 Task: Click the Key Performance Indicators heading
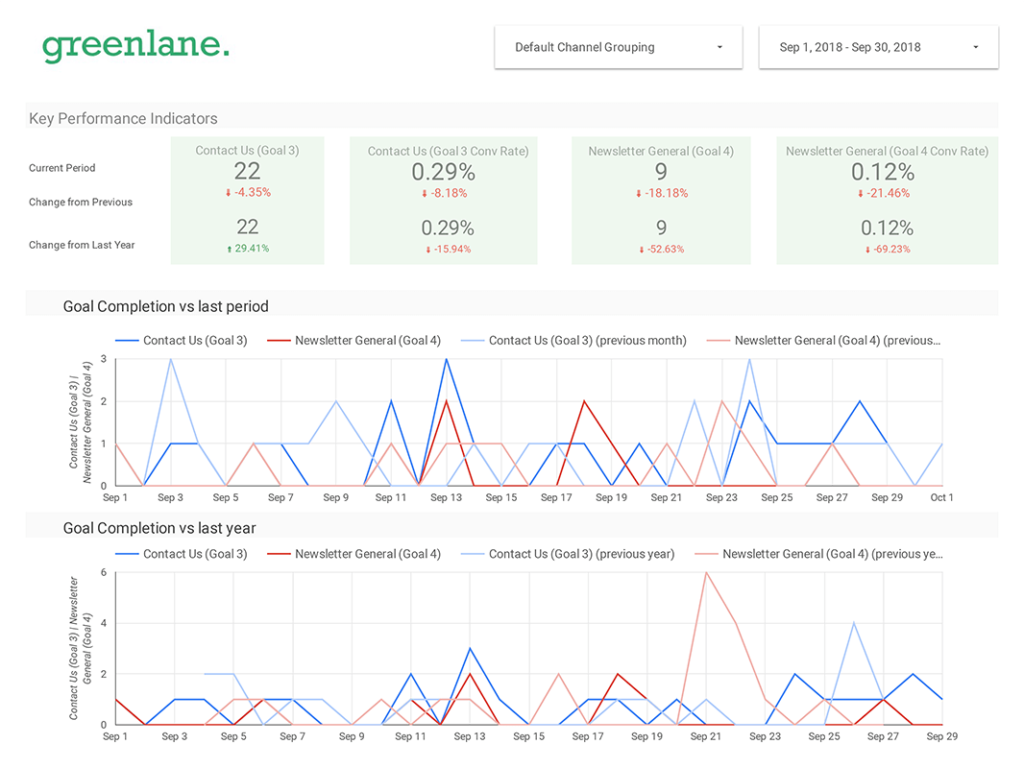[122, 118]
